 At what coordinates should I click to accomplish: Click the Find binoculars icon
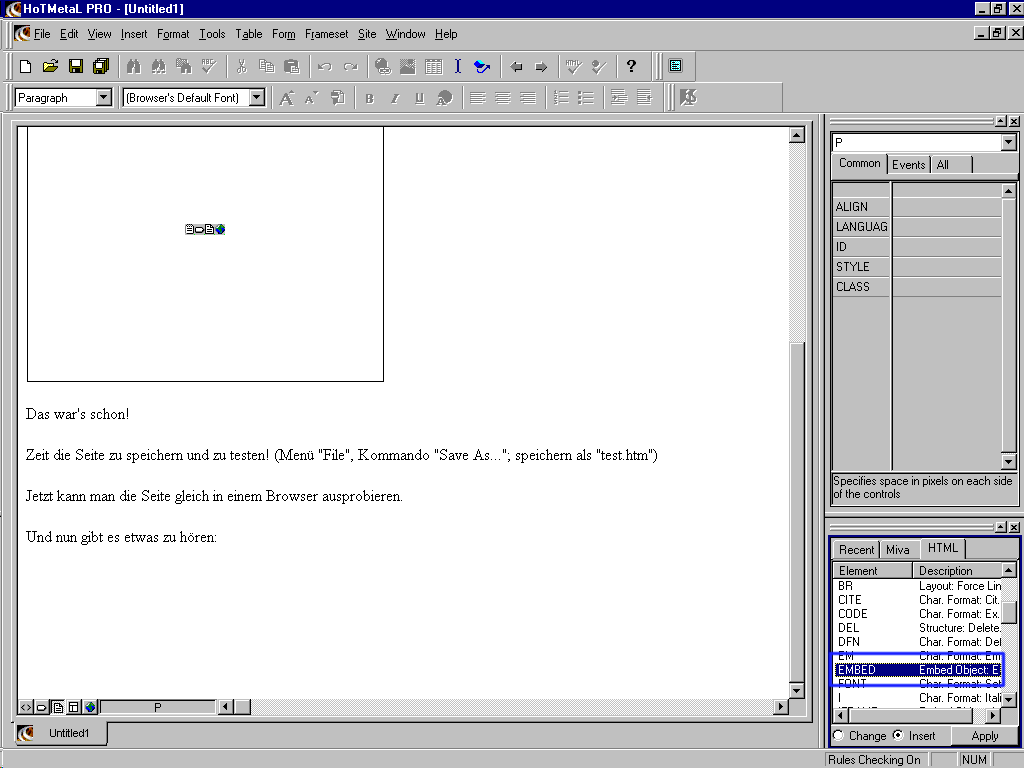coord(133,67)
